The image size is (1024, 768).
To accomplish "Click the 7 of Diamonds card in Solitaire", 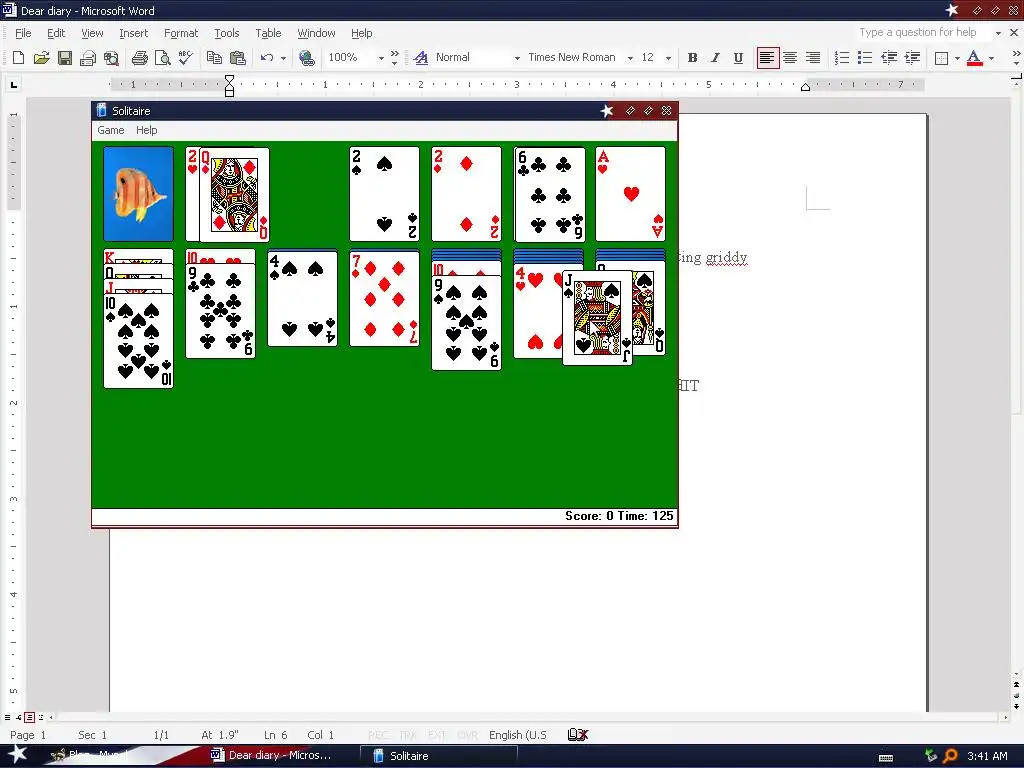I will (384, 298).
